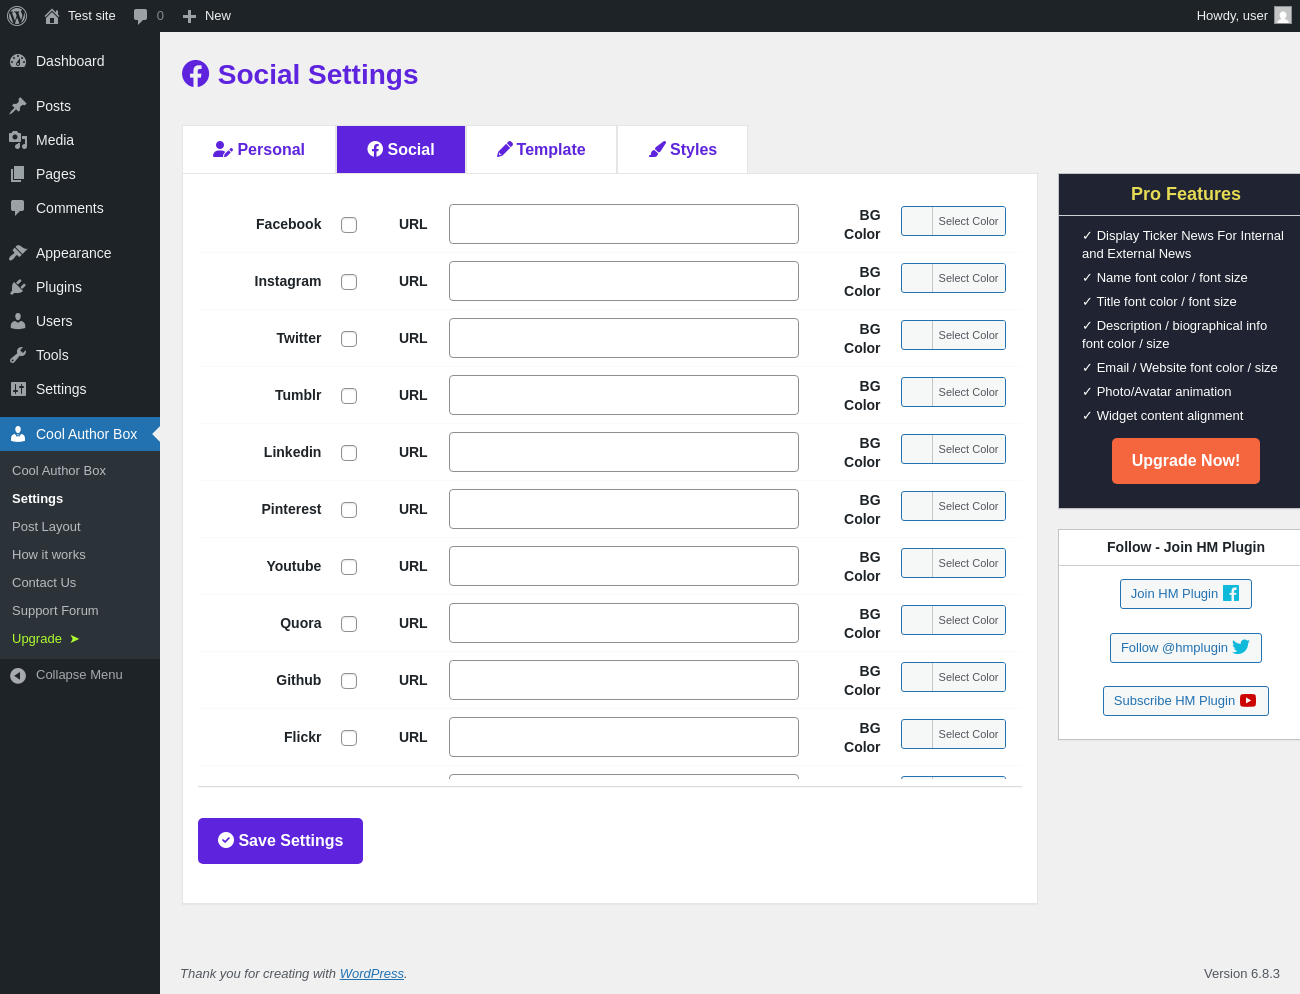
Task: Click the Collapse Menu arrow icon
Action: (18, 676)
